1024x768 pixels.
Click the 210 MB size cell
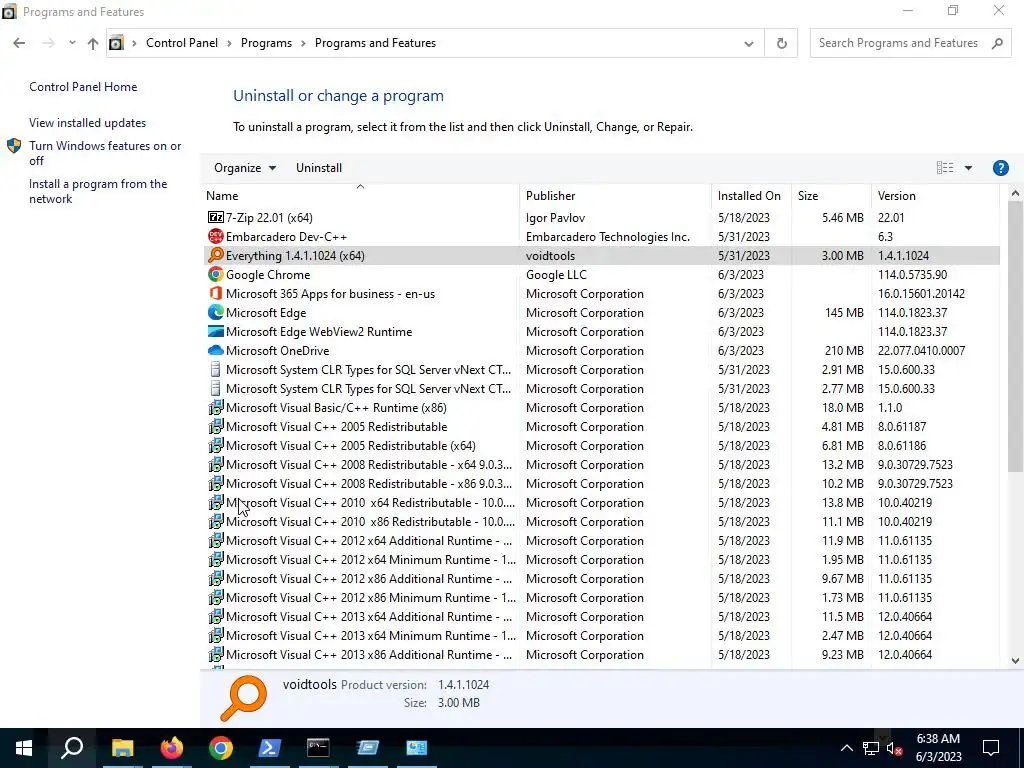pos(844,350)
